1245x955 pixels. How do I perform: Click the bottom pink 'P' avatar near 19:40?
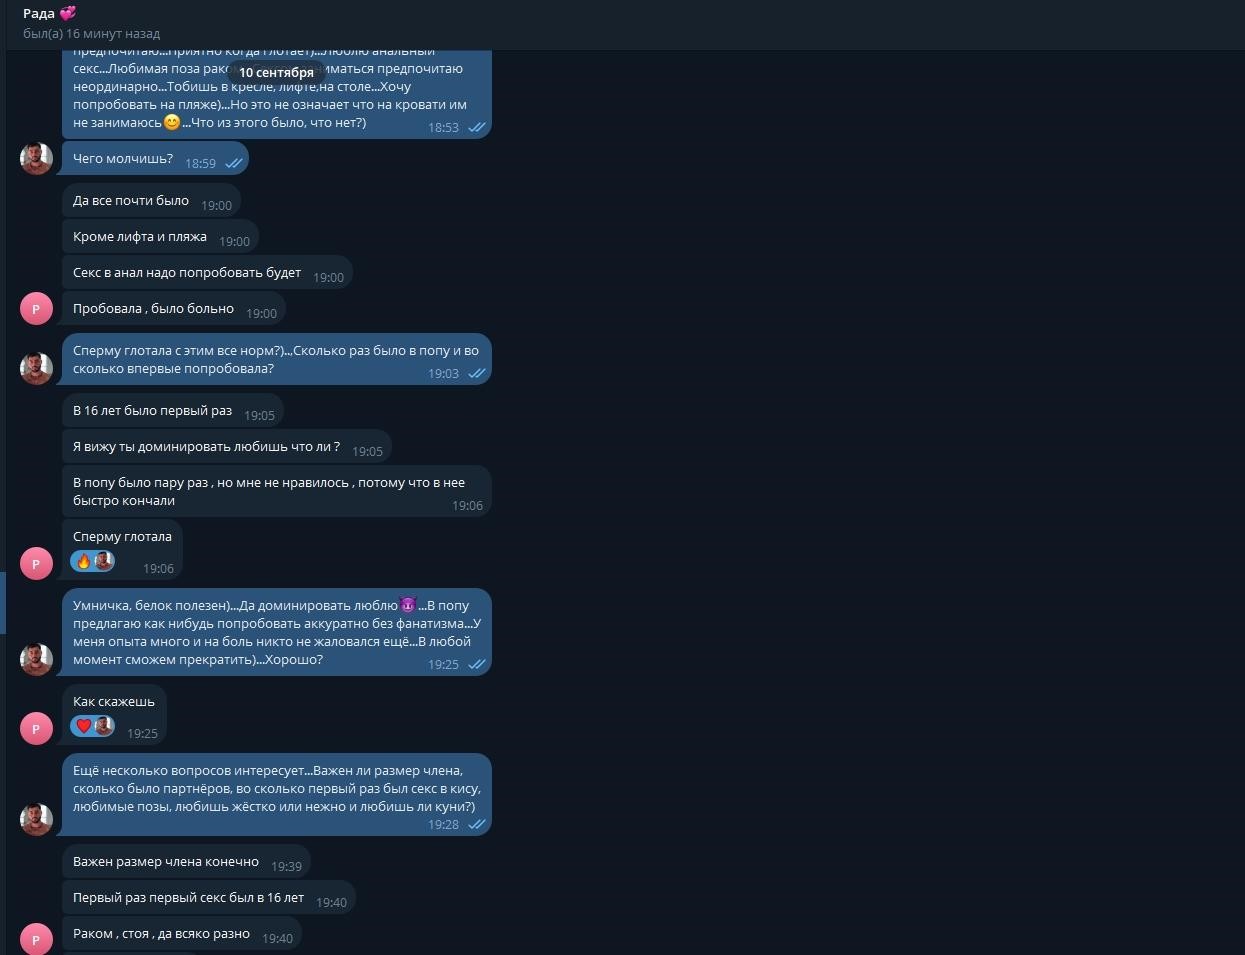(36, 939)
